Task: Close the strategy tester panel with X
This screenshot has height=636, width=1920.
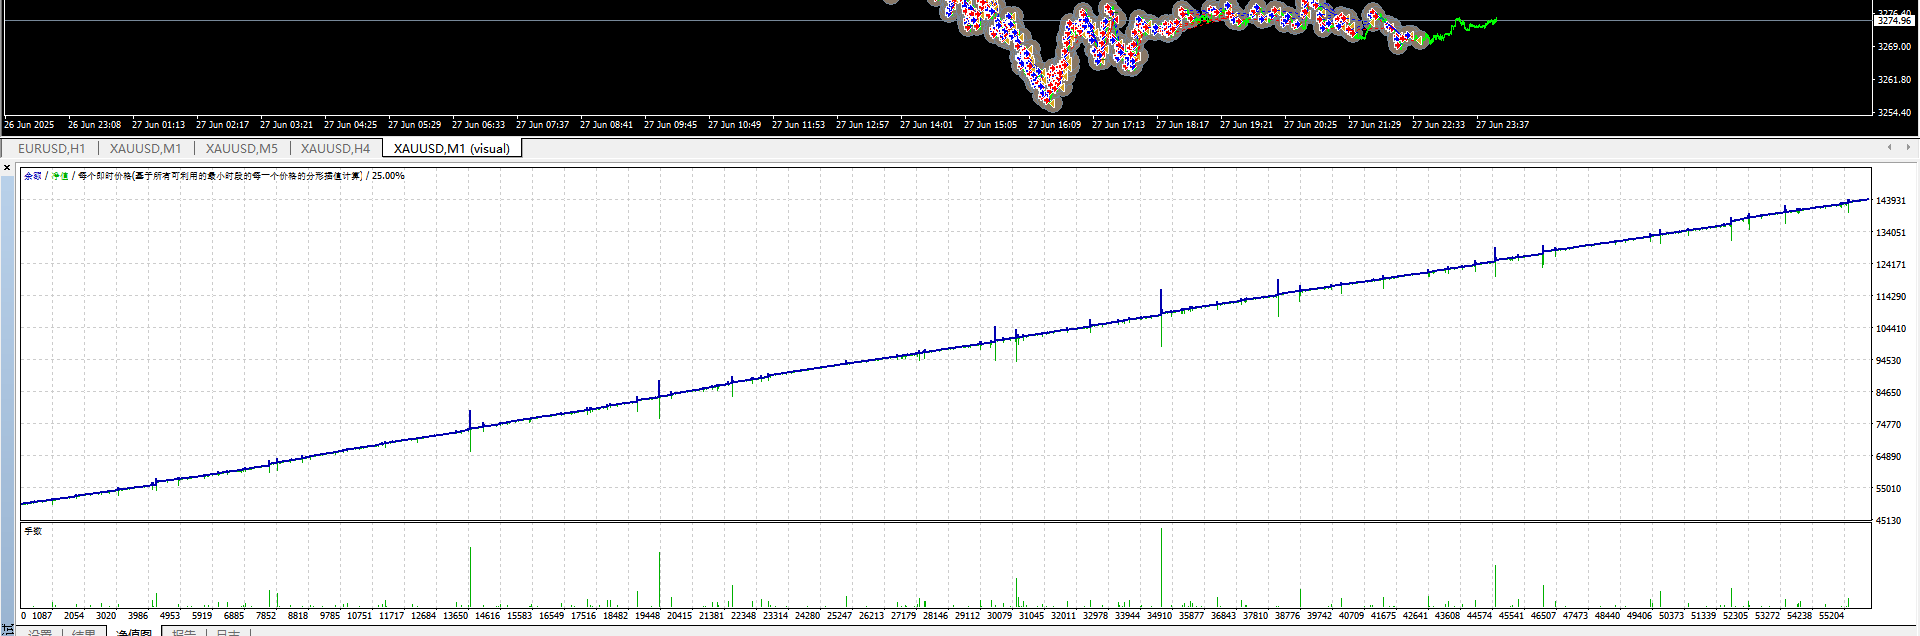Action: tap(7, 168)
